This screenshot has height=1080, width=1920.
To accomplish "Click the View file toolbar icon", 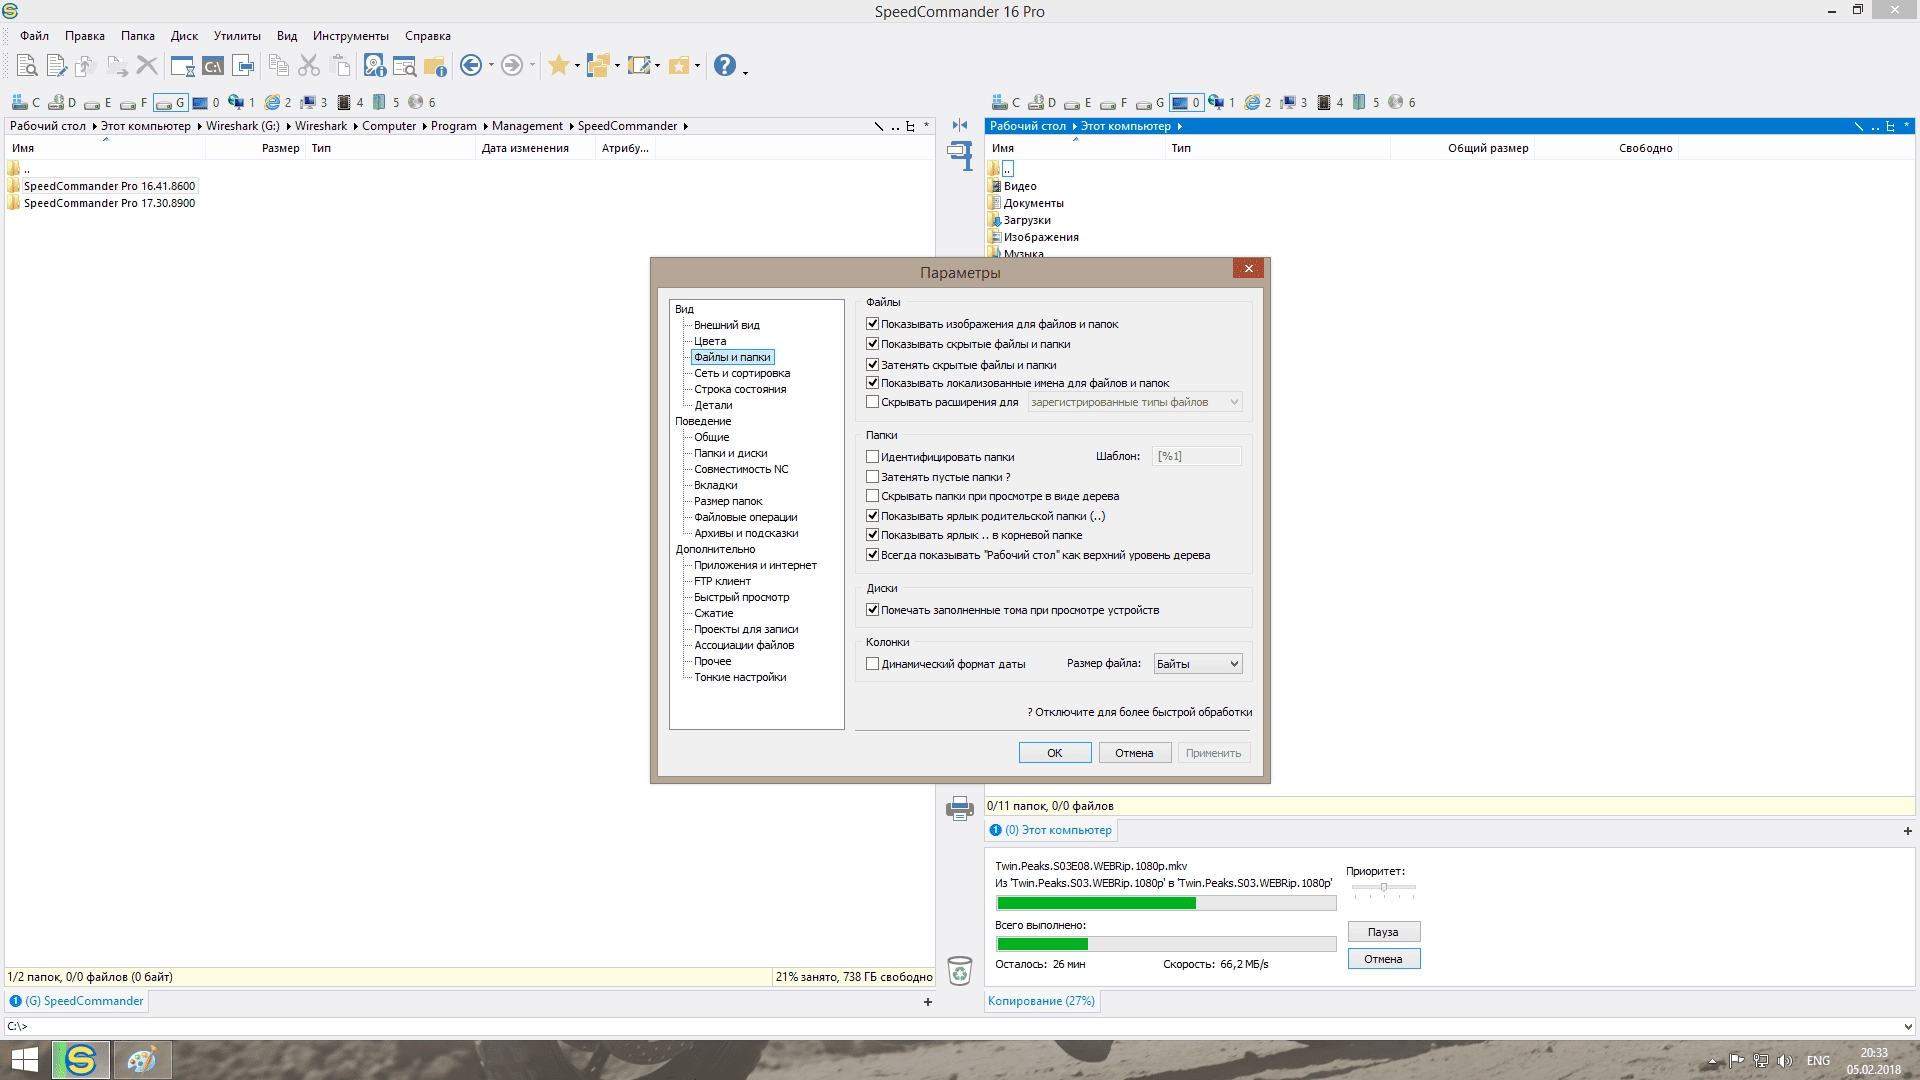I will pos(27,66).
